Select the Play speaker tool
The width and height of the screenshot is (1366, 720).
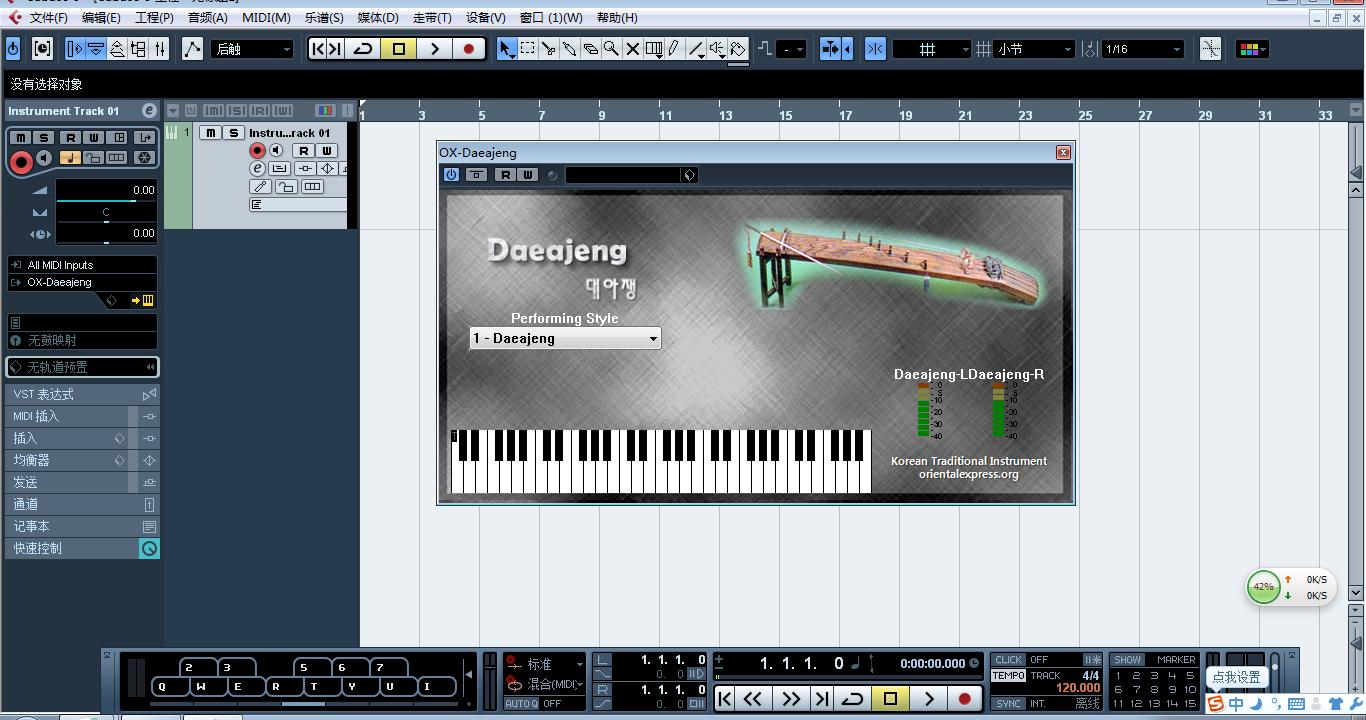717,48
